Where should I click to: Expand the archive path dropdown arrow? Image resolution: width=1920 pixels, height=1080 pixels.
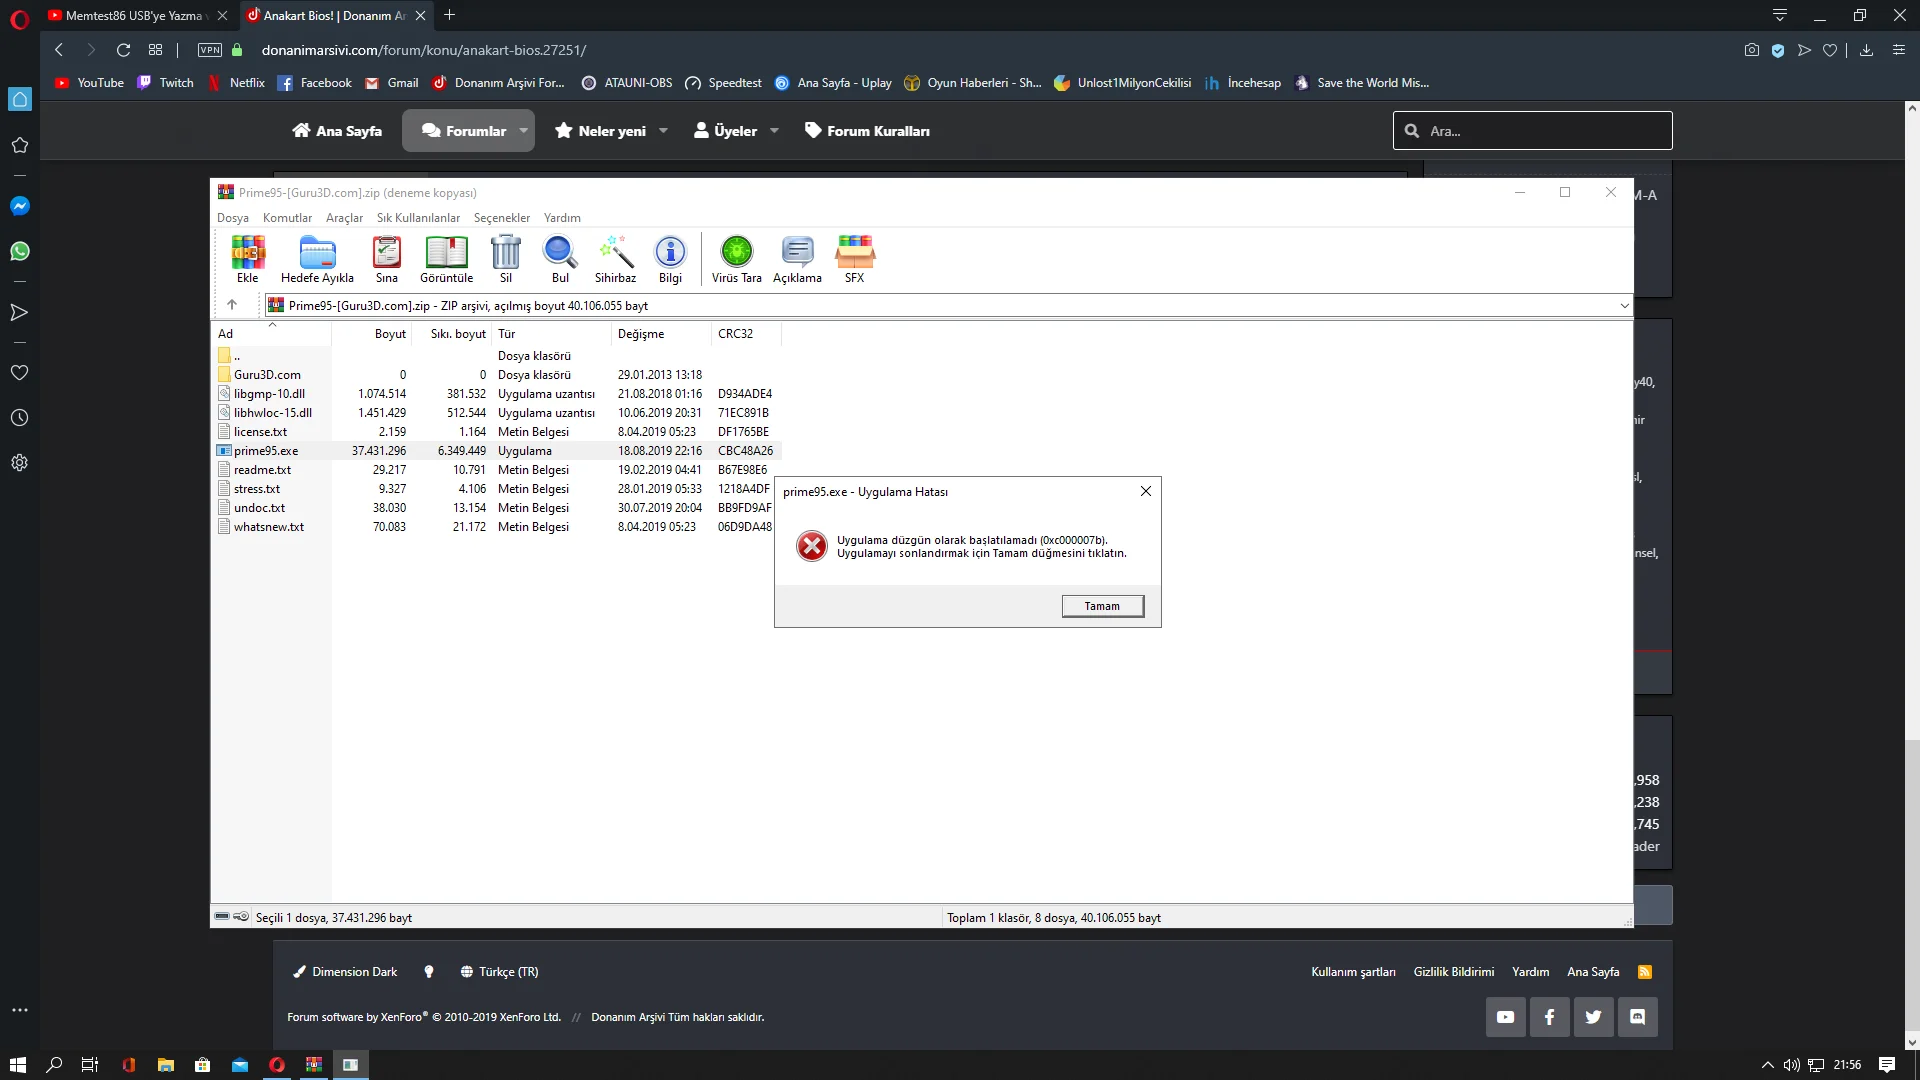(x=1624, y=306)
